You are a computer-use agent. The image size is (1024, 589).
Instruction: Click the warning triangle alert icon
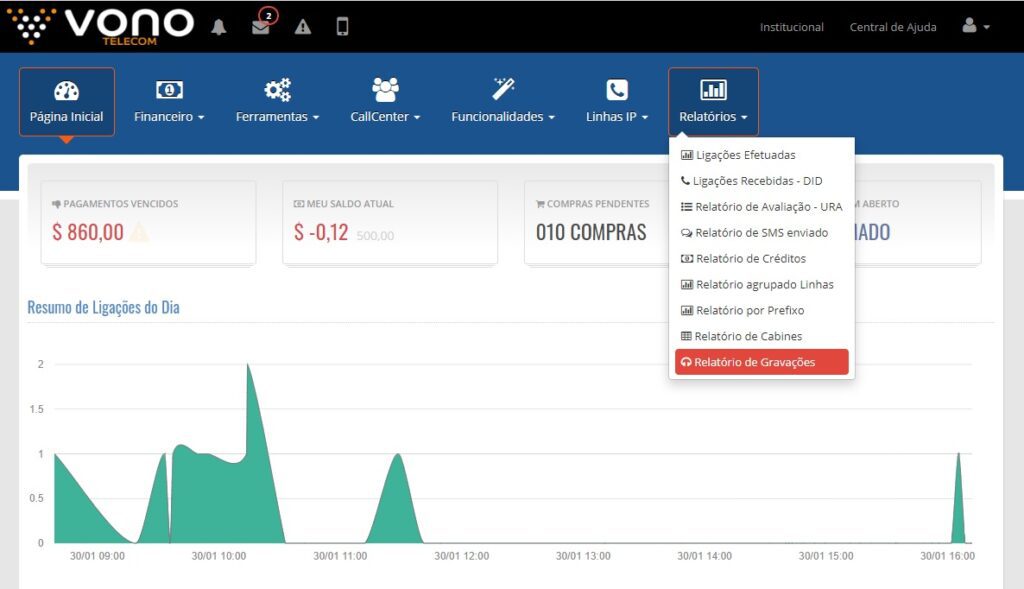pos(302,27)
